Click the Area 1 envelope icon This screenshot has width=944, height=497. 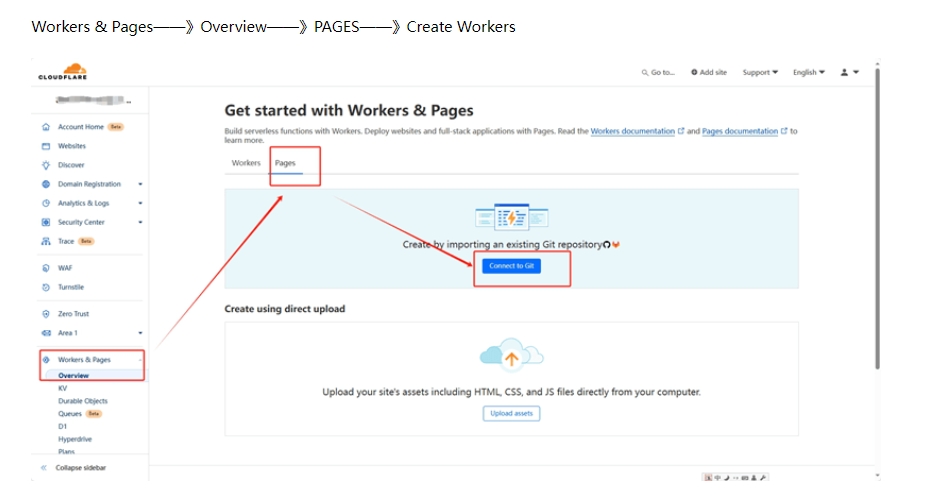[x=46, y=333]
